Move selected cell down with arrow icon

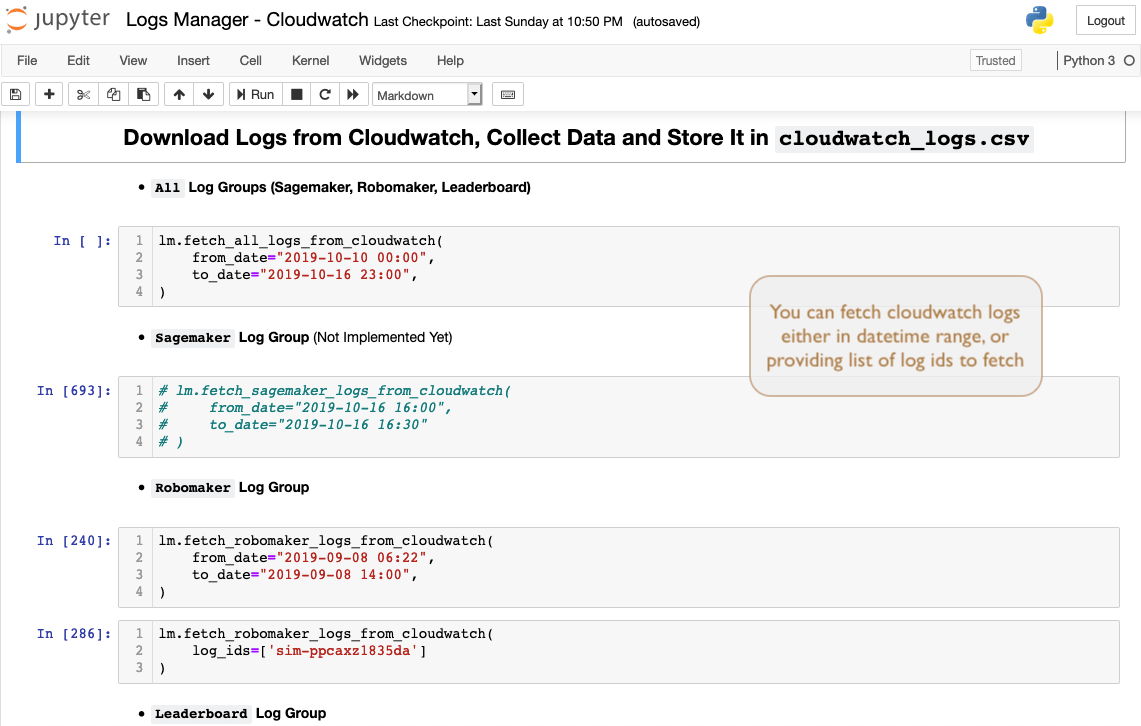[x=208, y=95]
